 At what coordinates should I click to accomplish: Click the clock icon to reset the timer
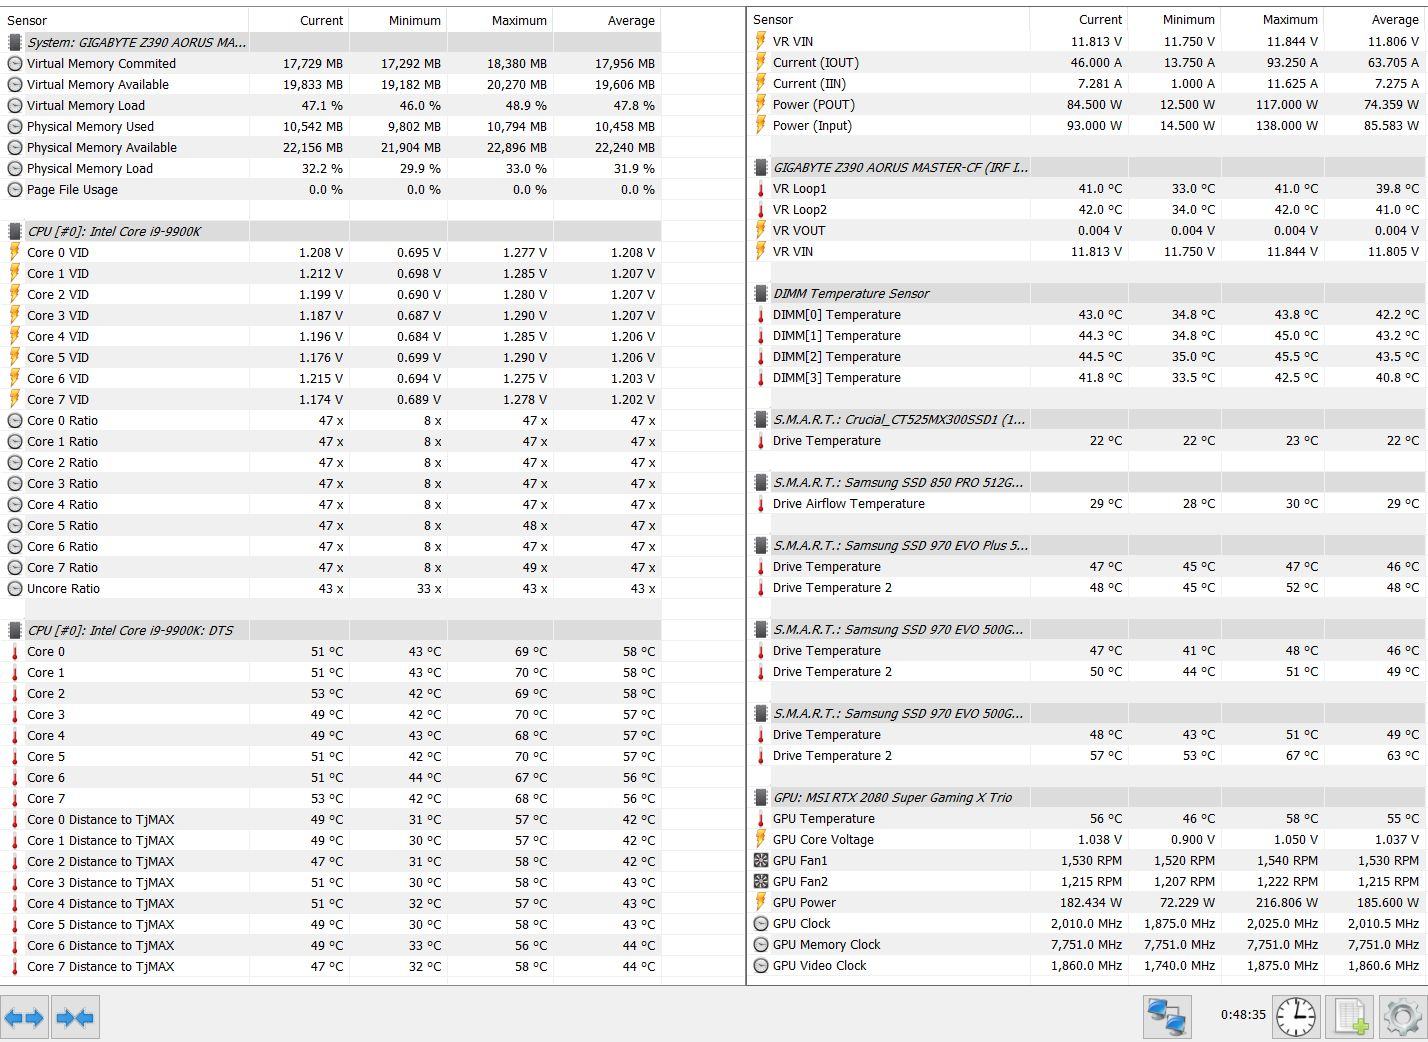[x=1296, y=1017]
